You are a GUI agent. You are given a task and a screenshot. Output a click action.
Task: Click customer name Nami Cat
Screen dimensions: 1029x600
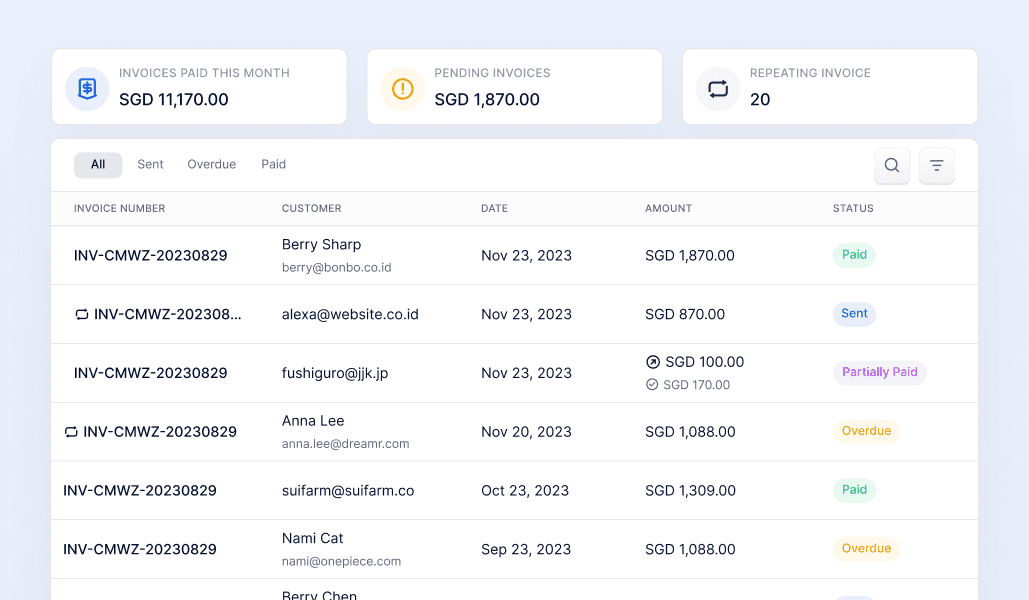point(312,538)
